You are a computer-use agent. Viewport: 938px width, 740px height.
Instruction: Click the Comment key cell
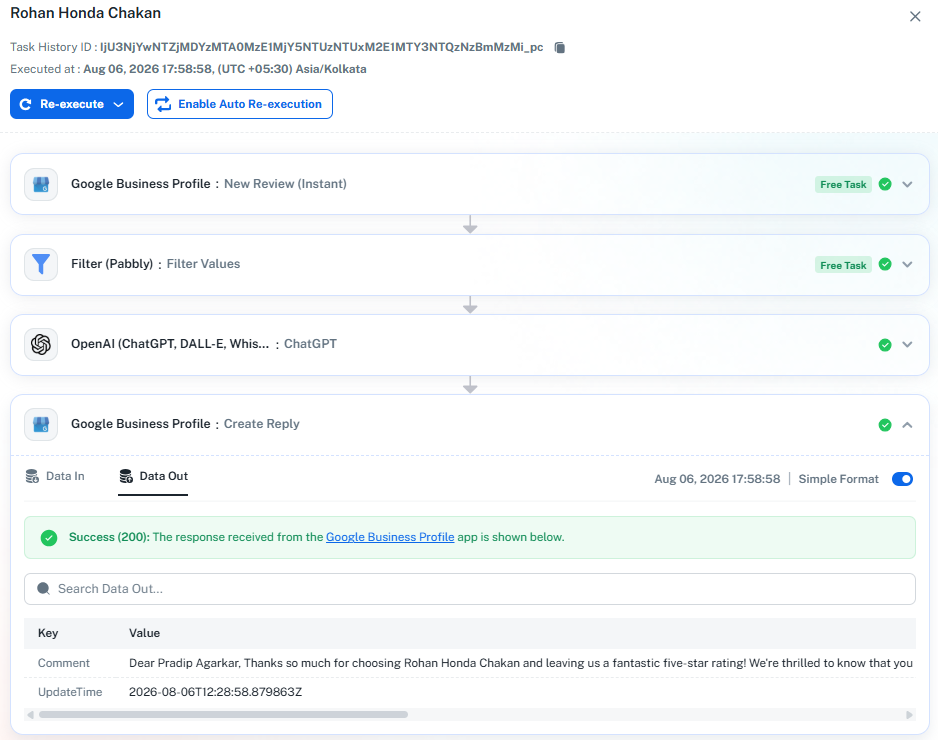[63, 663]
